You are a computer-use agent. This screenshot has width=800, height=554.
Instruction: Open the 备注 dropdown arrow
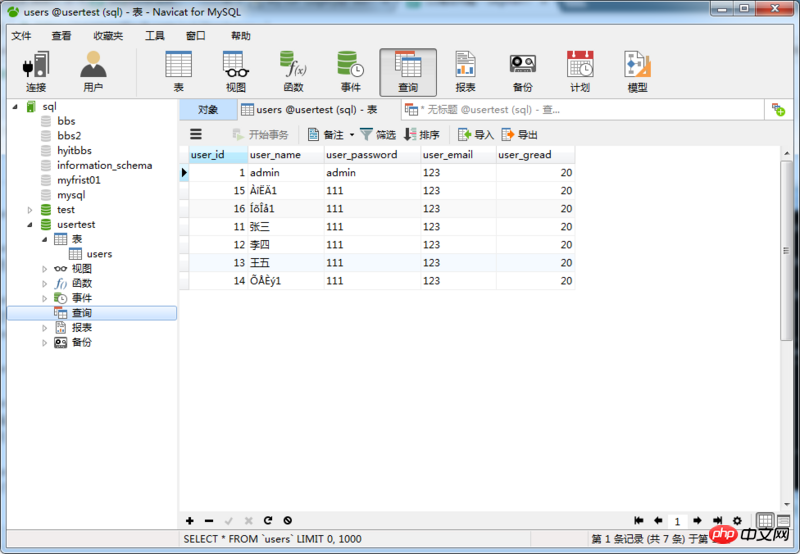(x=352, y=135)
